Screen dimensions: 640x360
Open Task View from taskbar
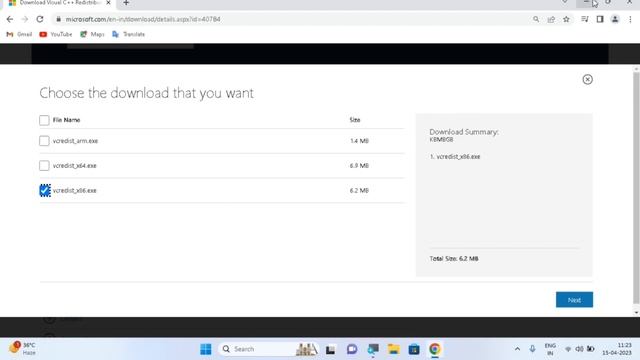pos(330,349)
